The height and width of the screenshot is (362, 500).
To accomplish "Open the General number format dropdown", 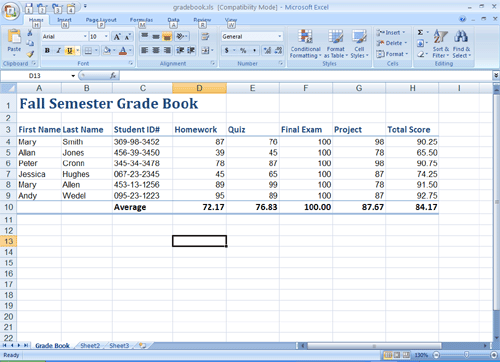I will pos(280,36).
